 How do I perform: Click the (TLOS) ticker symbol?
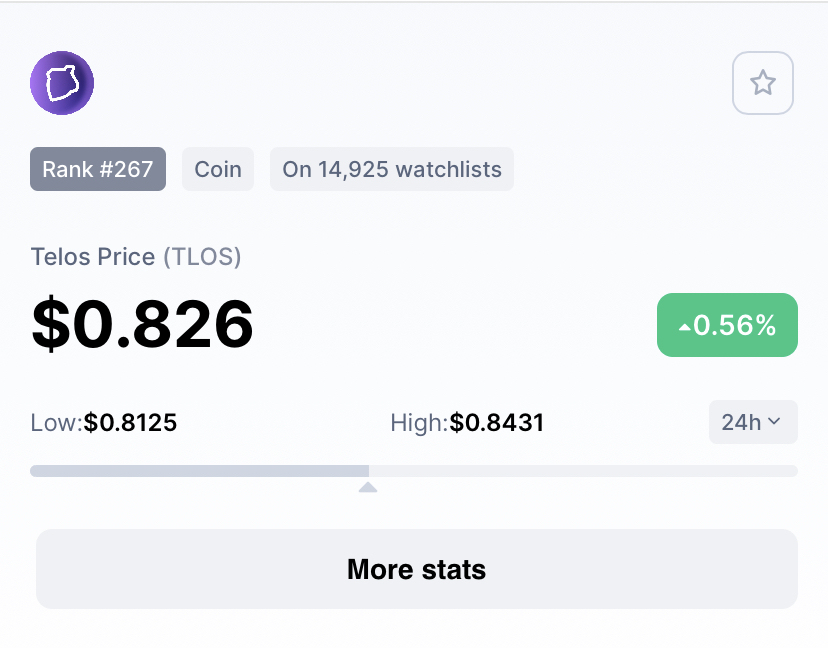tap(203, 257)
